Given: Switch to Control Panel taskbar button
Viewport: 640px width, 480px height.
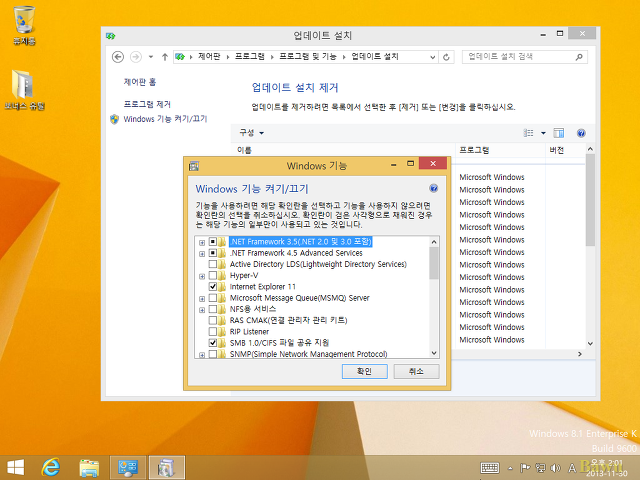Looking at the screenshot, I should click(128, 467).
